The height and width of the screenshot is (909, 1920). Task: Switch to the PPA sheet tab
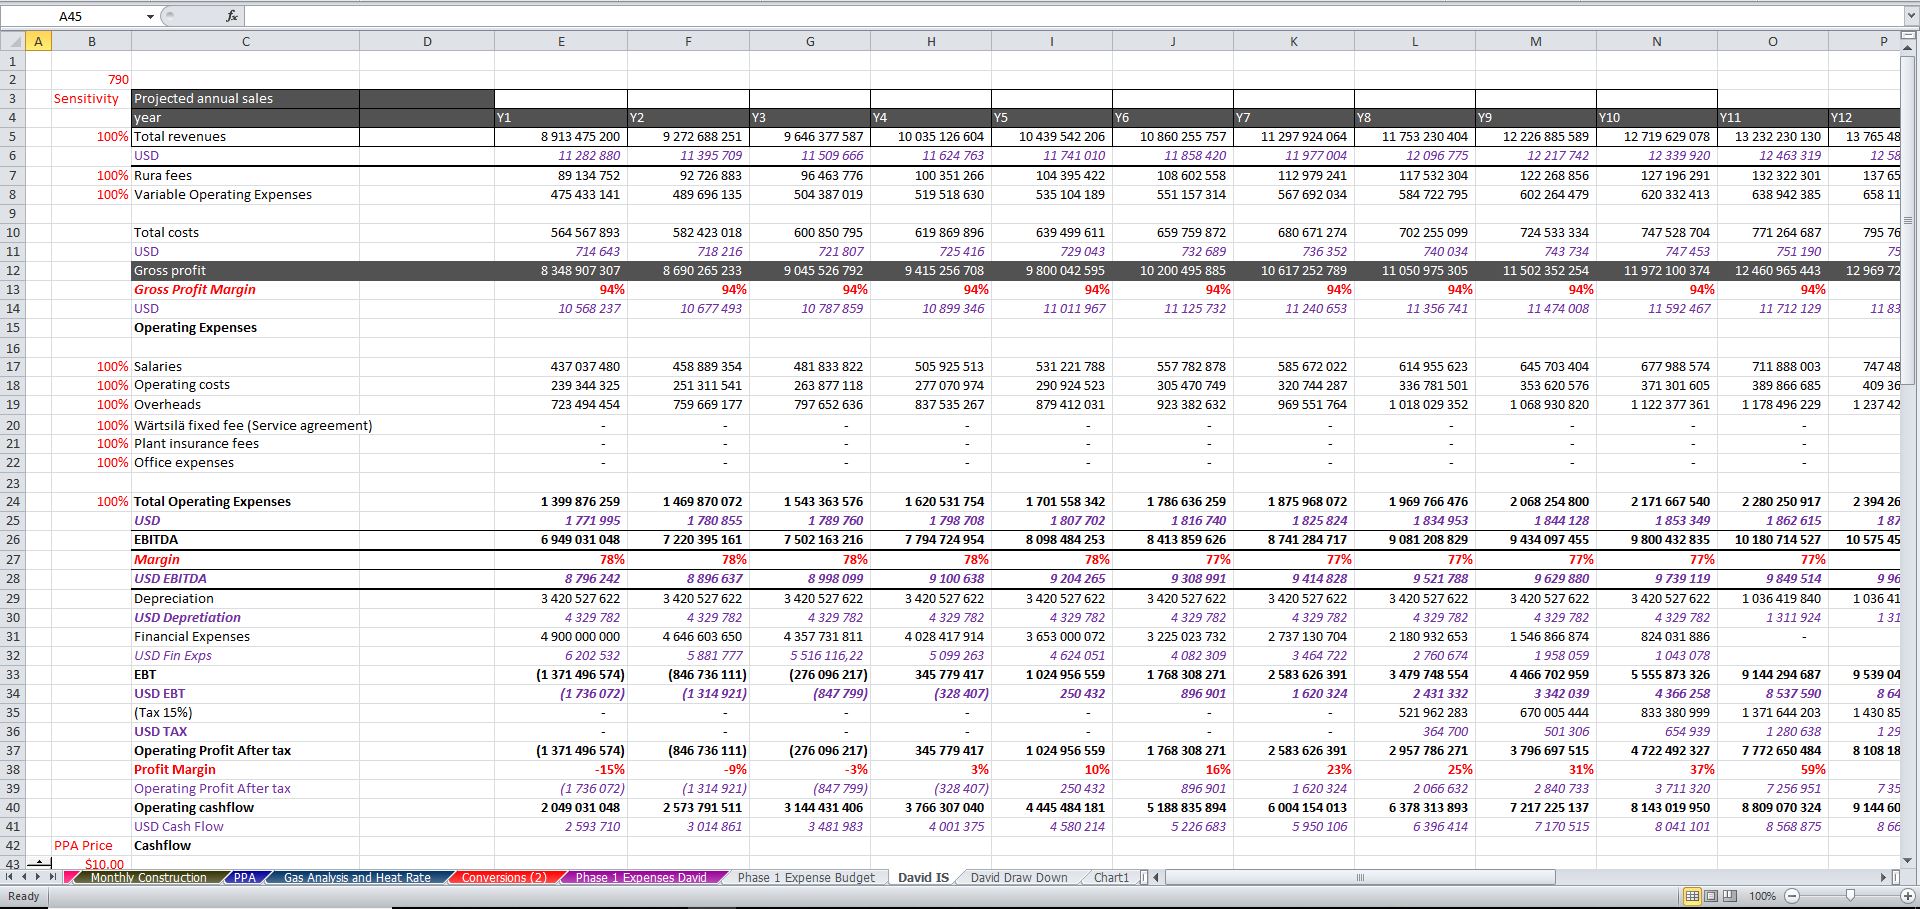[245, 877]
